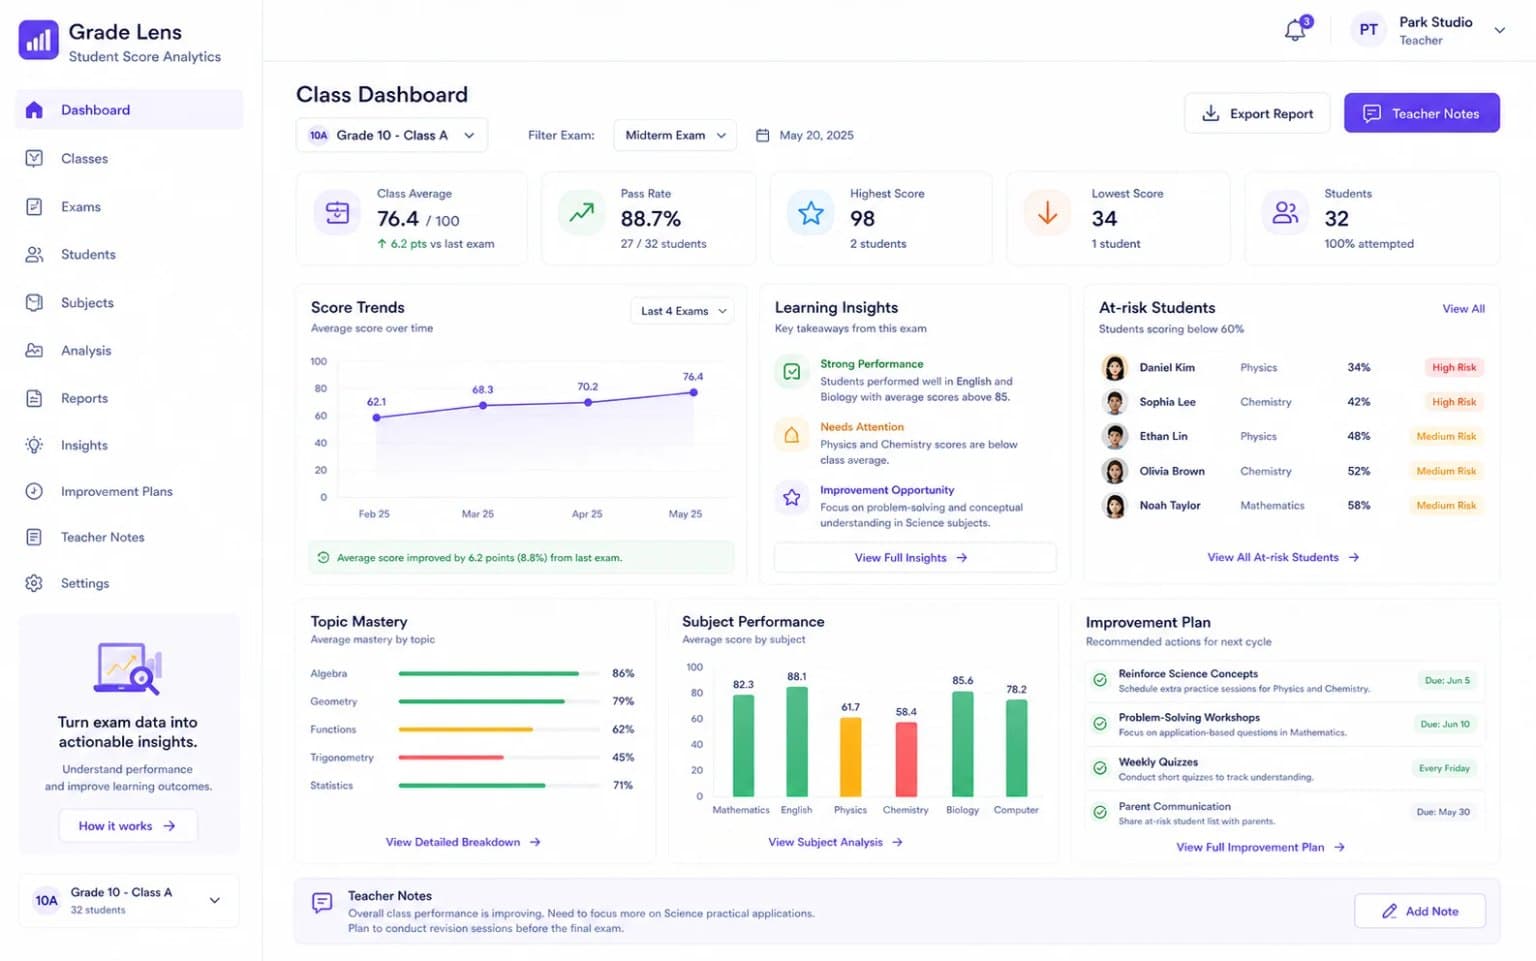Click the Teacher Notes speech bubble icon at bottom

pyautogui.click(x=322, y=903)
